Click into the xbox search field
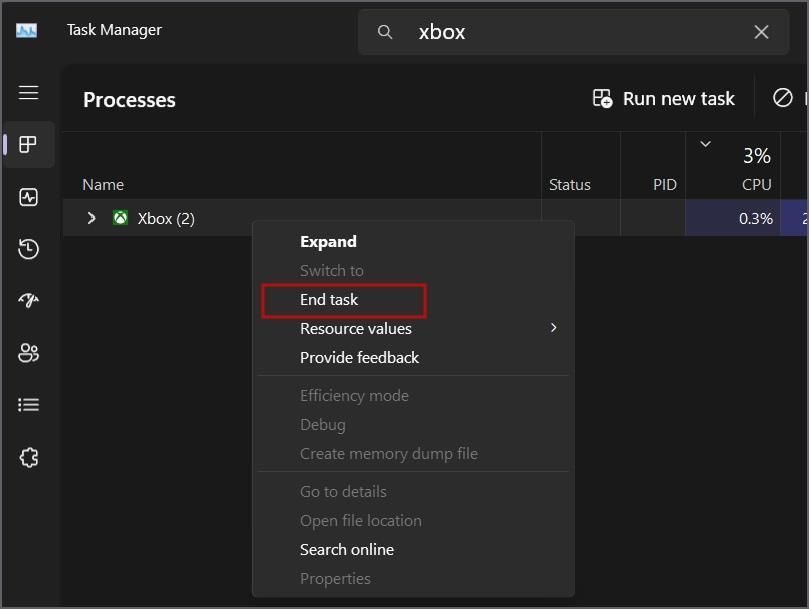 pyautogui.click(x=574, y=32)
